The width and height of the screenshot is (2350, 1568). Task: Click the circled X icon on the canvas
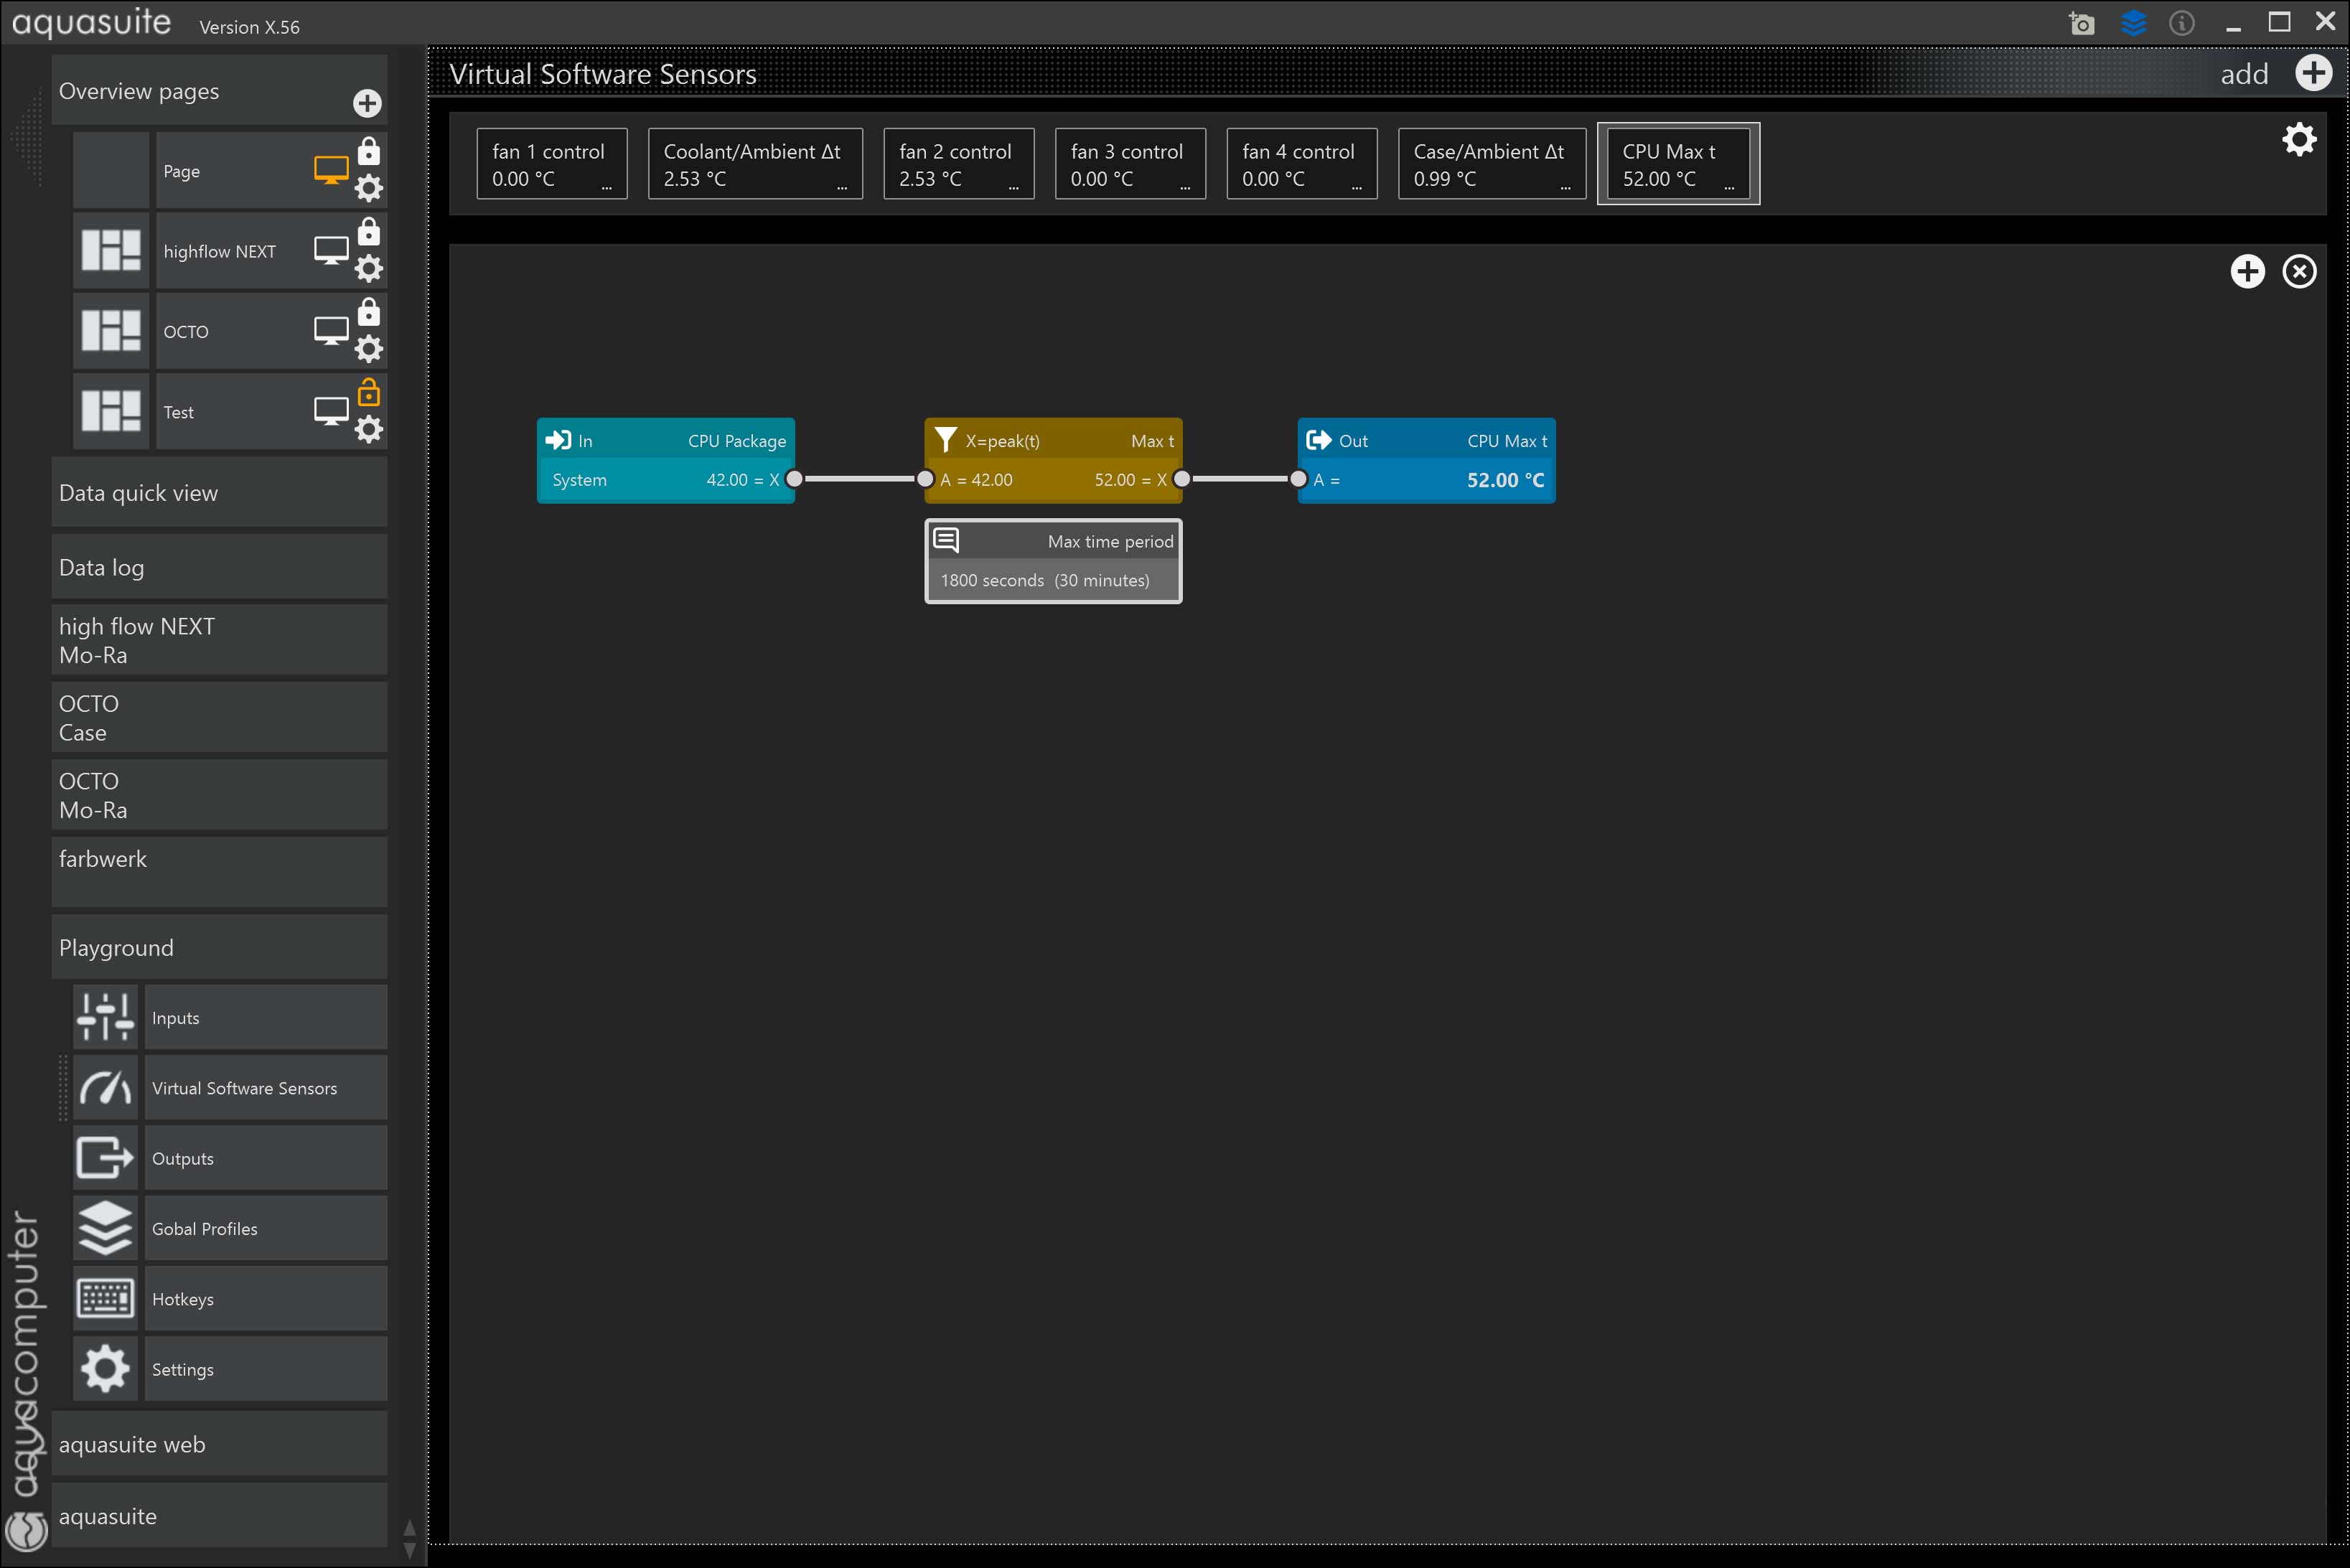2300,271
